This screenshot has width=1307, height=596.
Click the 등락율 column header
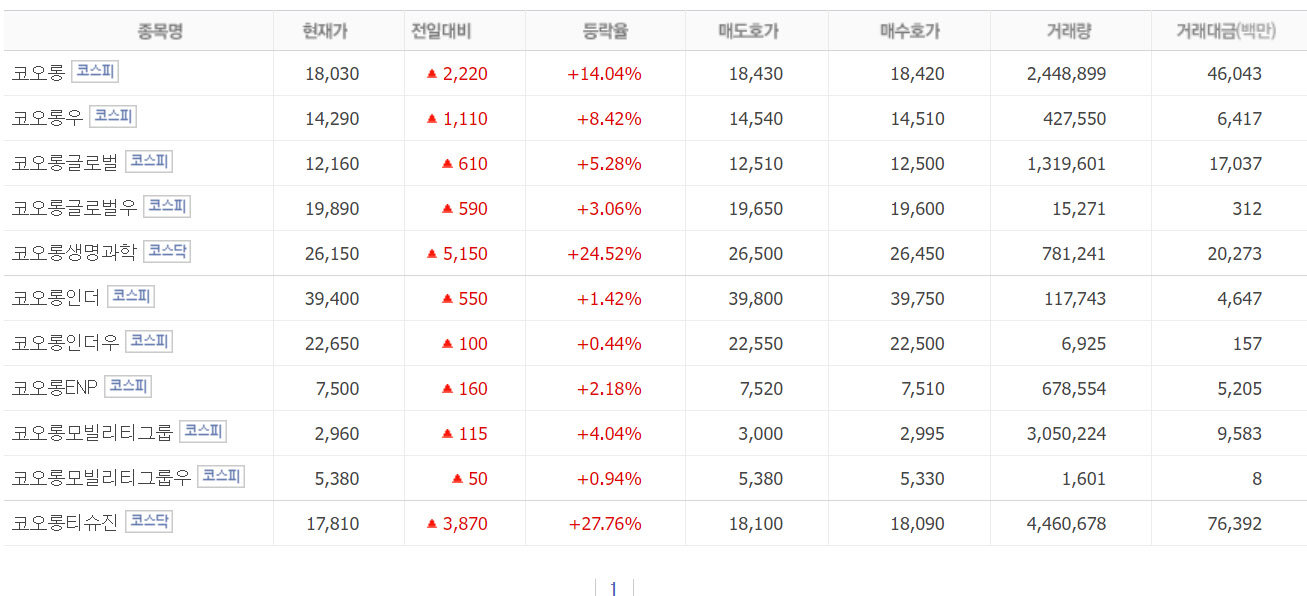[x=605, y=31]
